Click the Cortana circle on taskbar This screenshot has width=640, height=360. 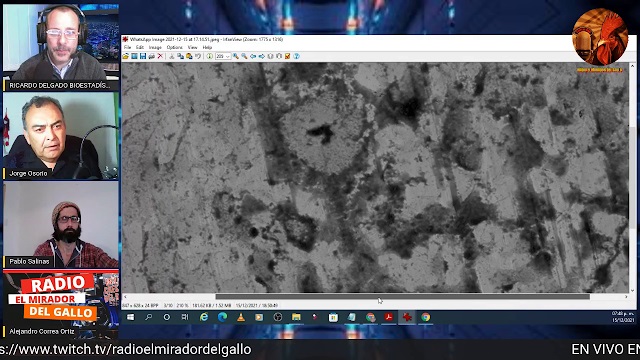point(167,317)
